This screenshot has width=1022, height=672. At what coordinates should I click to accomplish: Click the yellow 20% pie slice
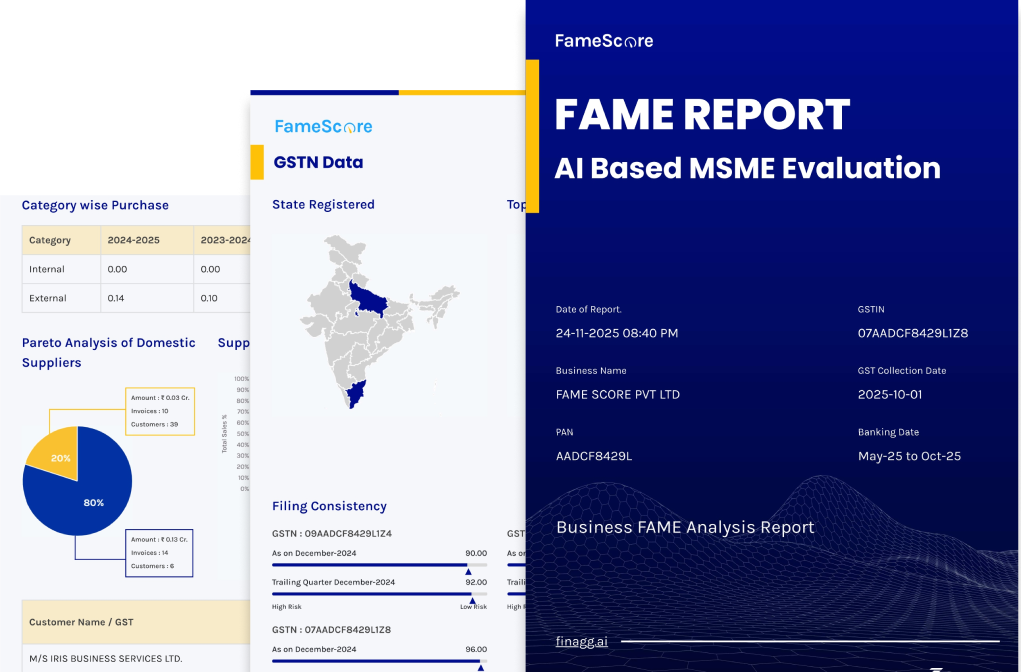(x=57, y=454)
